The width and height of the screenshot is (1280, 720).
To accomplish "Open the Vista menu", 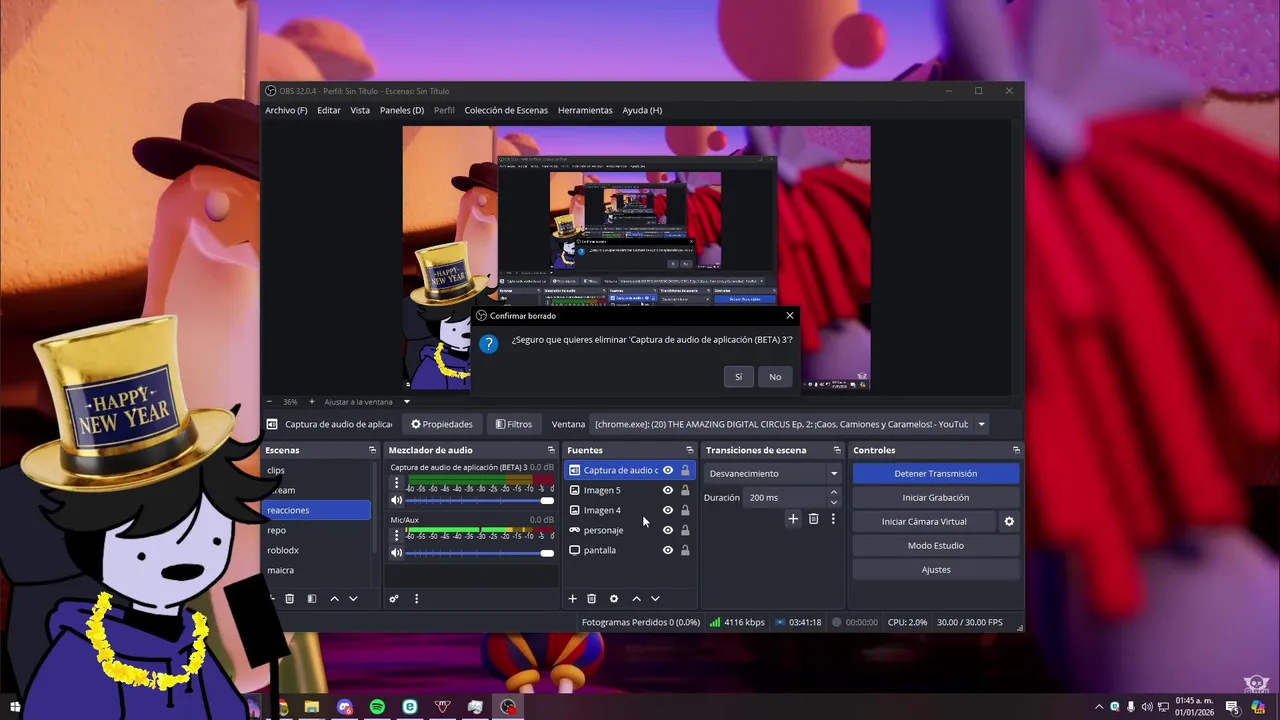I will tap(360, 110).
